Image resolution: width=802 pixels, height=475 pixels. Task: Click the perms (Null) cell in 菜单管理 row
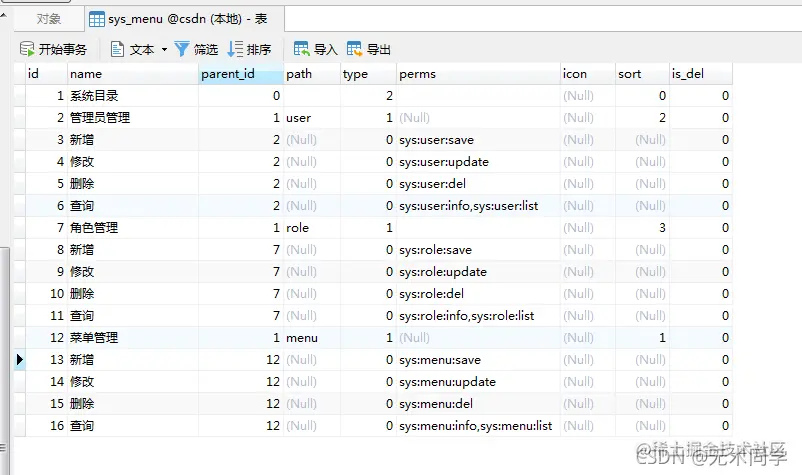click(x=479, y=337)
